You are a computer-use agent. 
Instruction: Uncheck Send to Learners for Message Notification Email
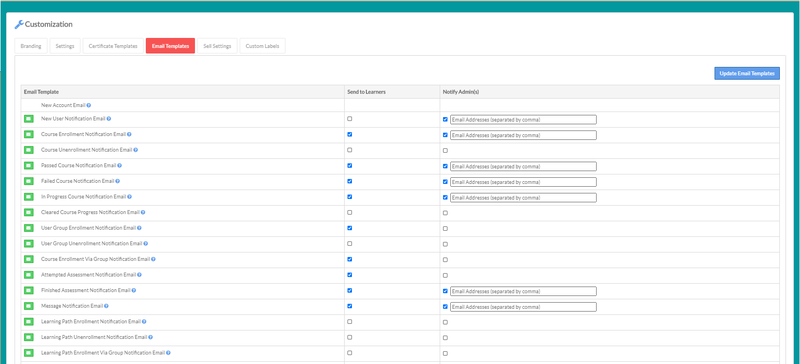pos(349,306)
